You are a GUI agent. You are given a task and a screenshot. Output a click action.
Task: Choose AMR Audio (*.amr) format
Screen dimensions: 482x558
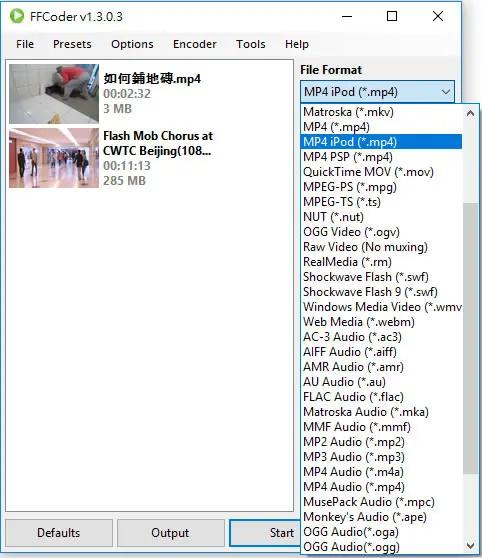pos(382,367)
